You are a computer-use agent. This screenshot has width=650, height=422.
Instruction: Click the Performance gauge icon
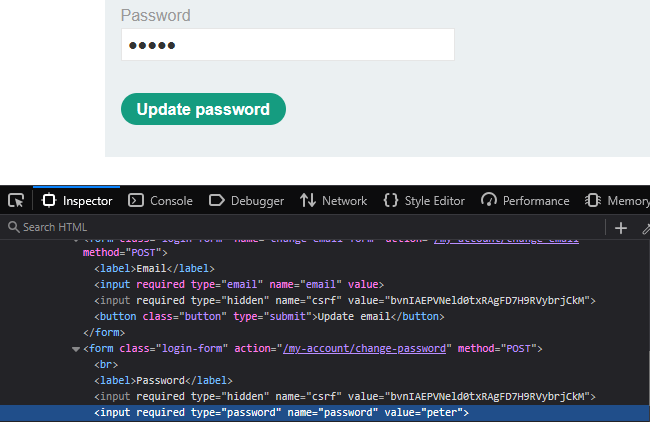(489, 200)
